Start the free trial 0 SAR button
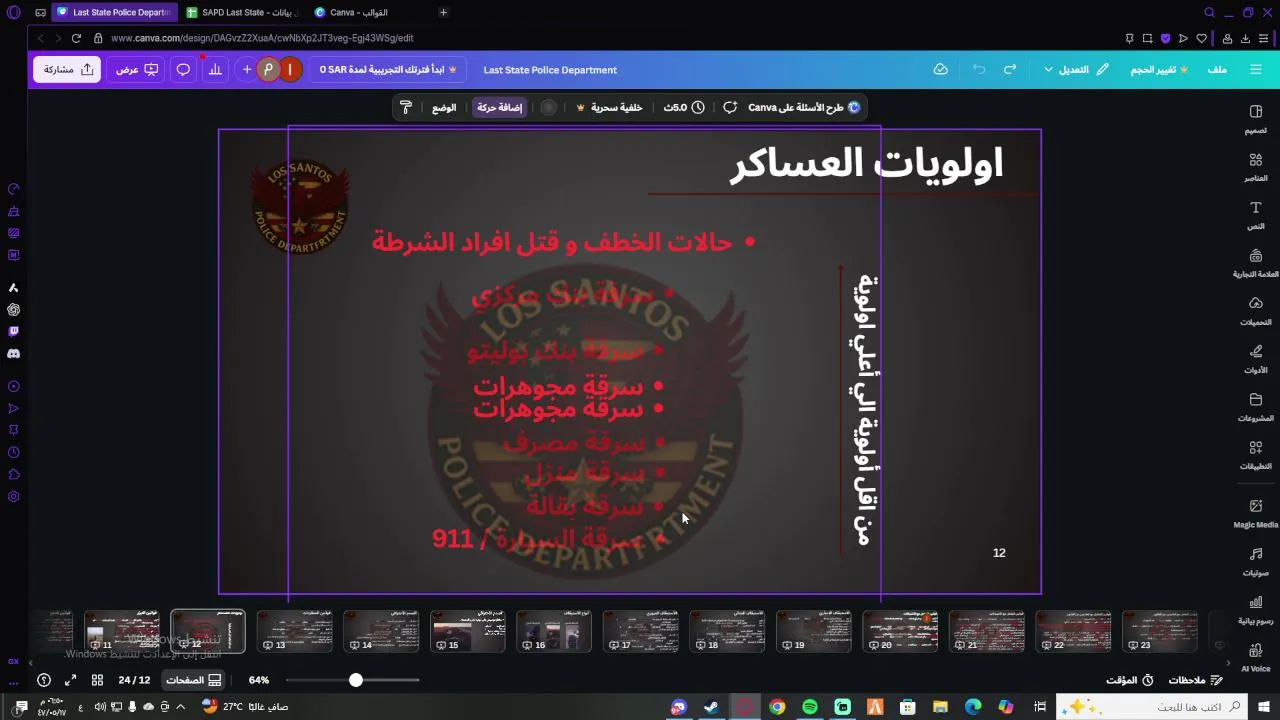This screenshot has height=720, width=1280. tap(388, 70)
